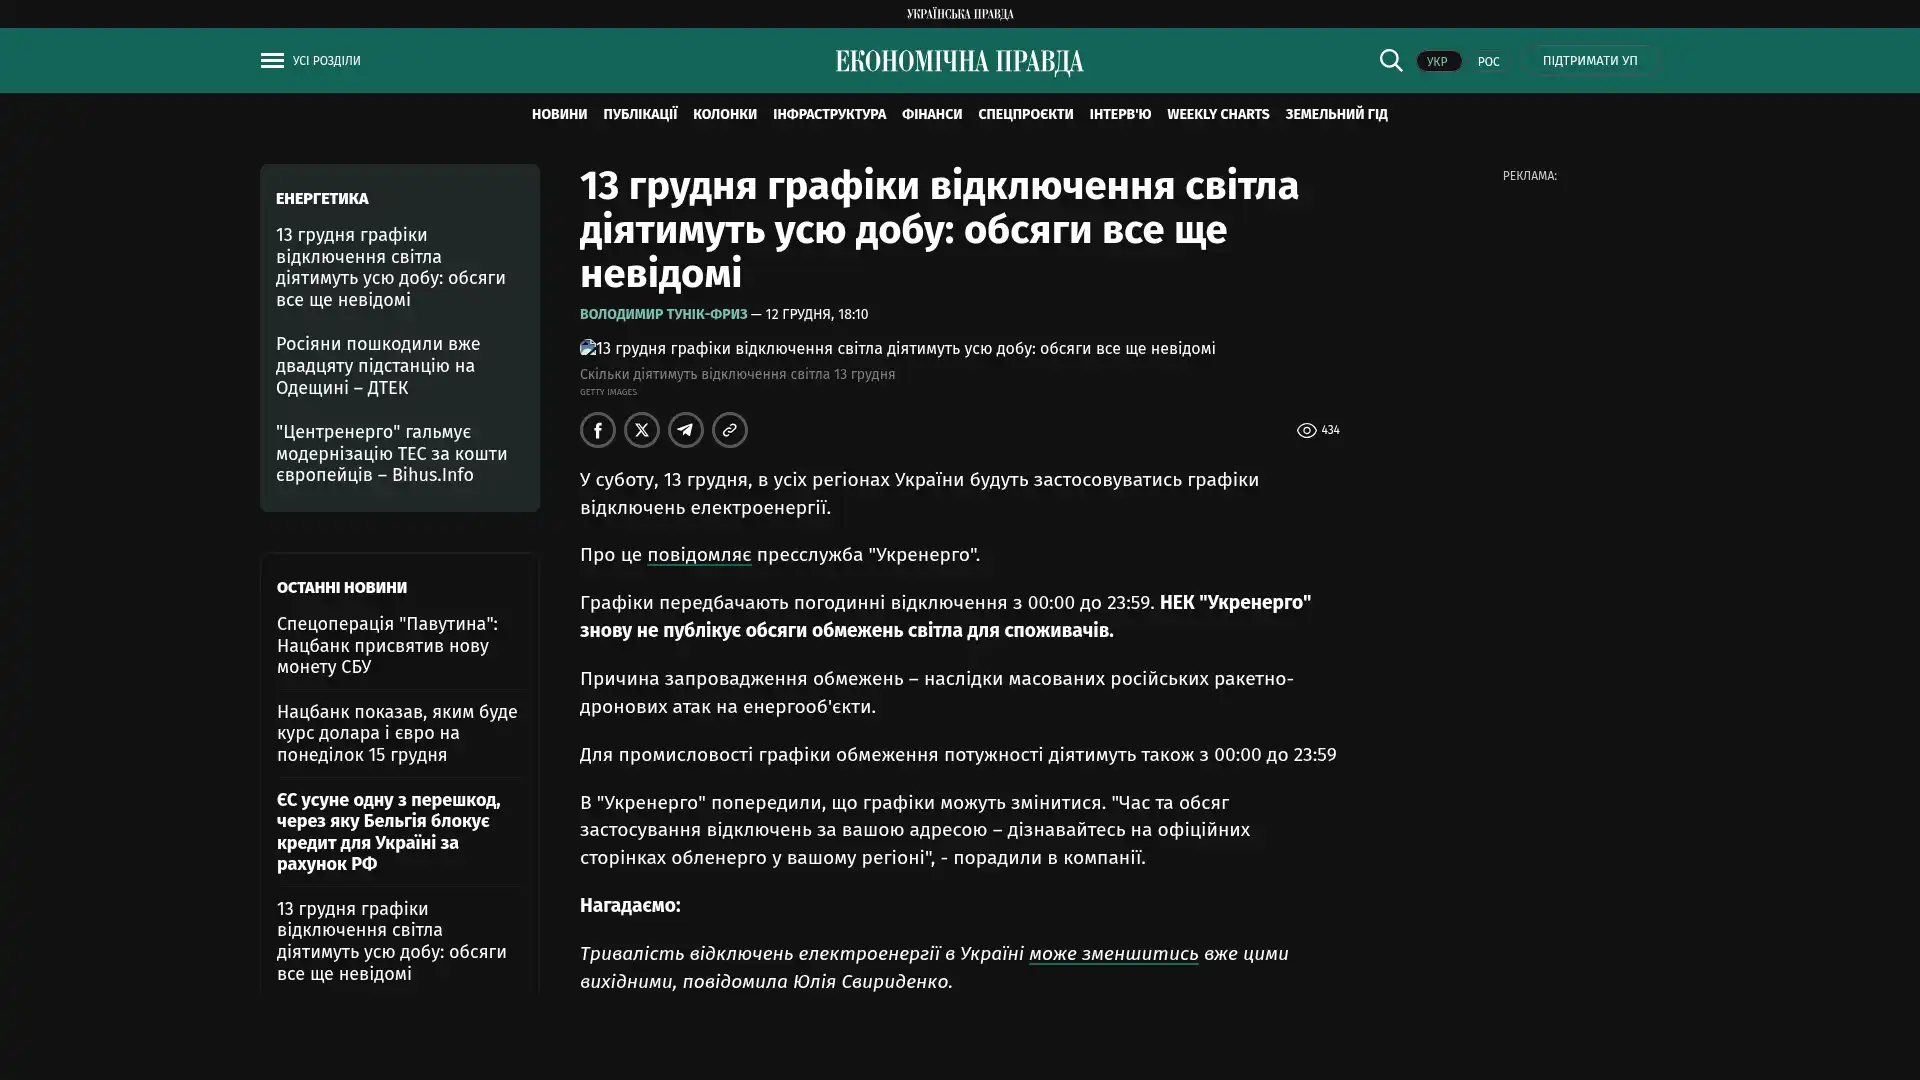Screen dimensions: 1920x1080
Task: Click the article header image
Action: pos(897,349)
